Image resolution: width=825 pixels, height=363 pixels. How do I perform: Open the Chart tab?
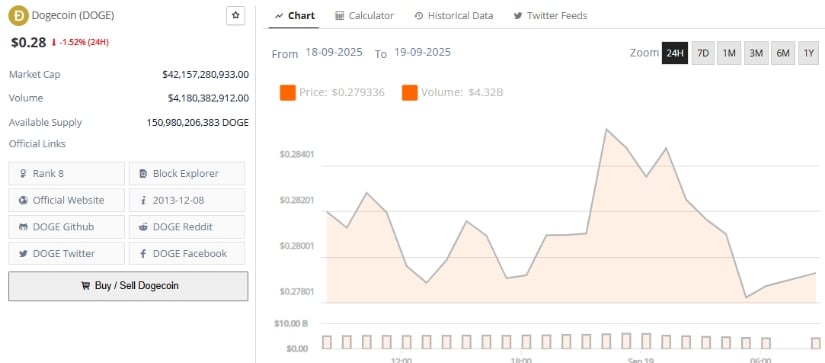coord(295,15)
